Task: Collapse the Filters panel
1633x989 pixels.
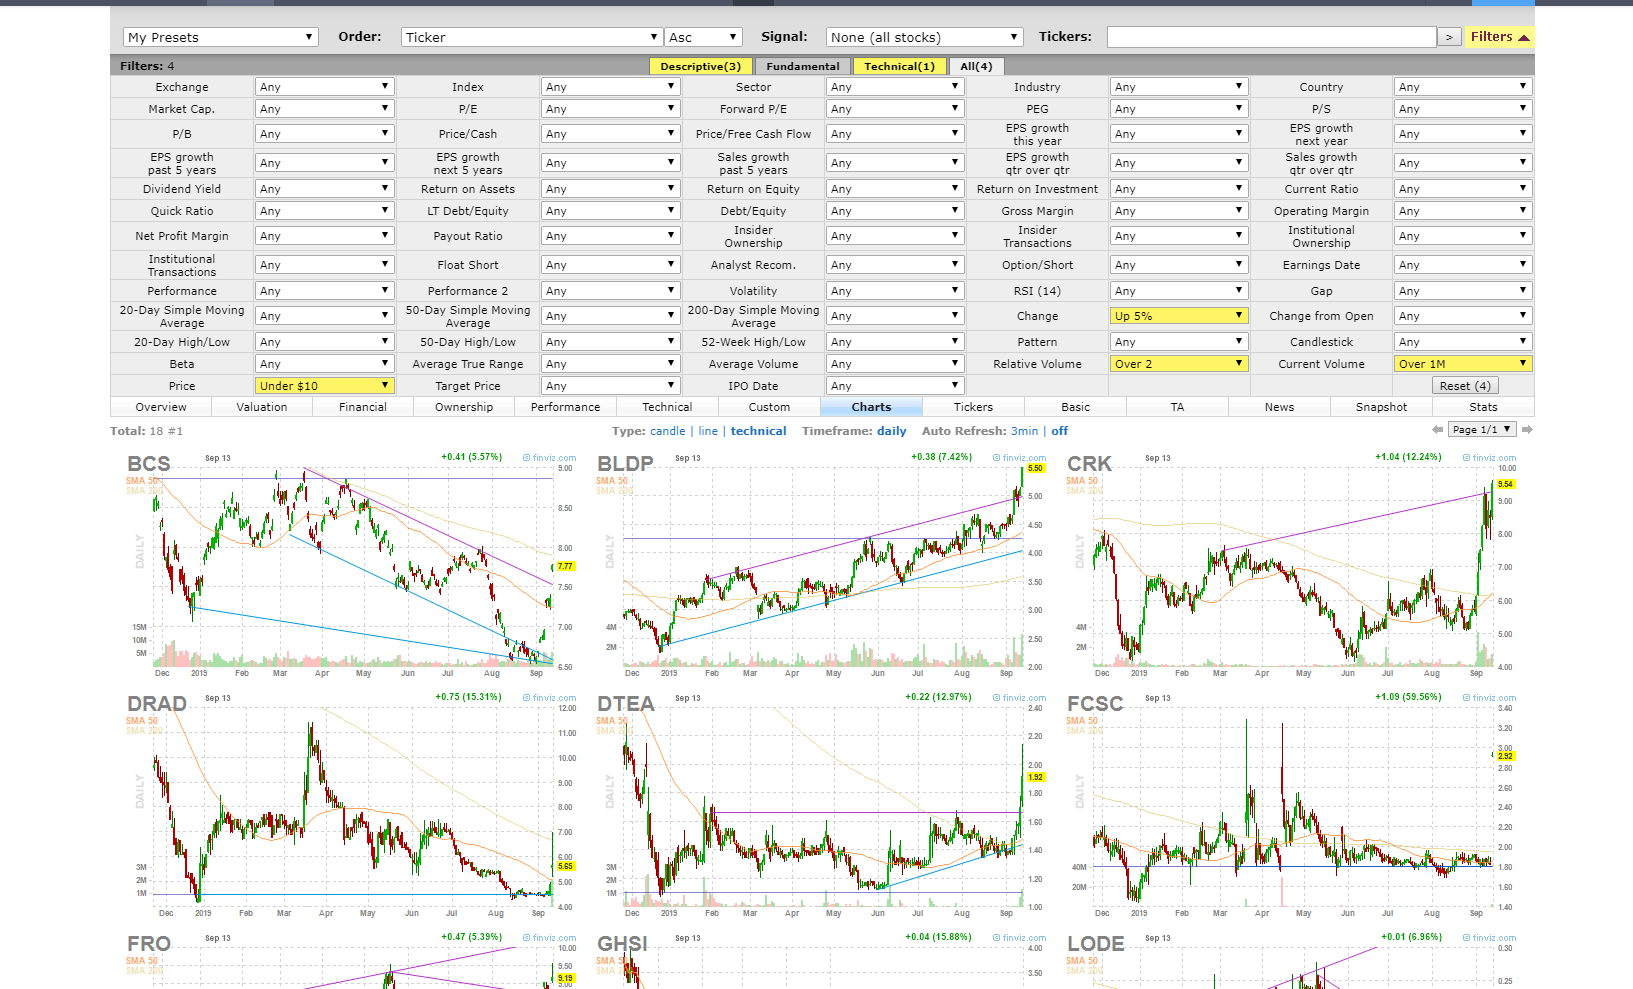Action: click(1499, 37)
